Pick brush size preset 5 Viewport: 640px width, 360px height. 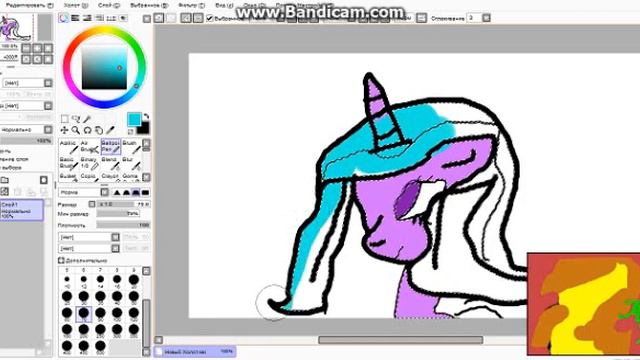(67, 280)
